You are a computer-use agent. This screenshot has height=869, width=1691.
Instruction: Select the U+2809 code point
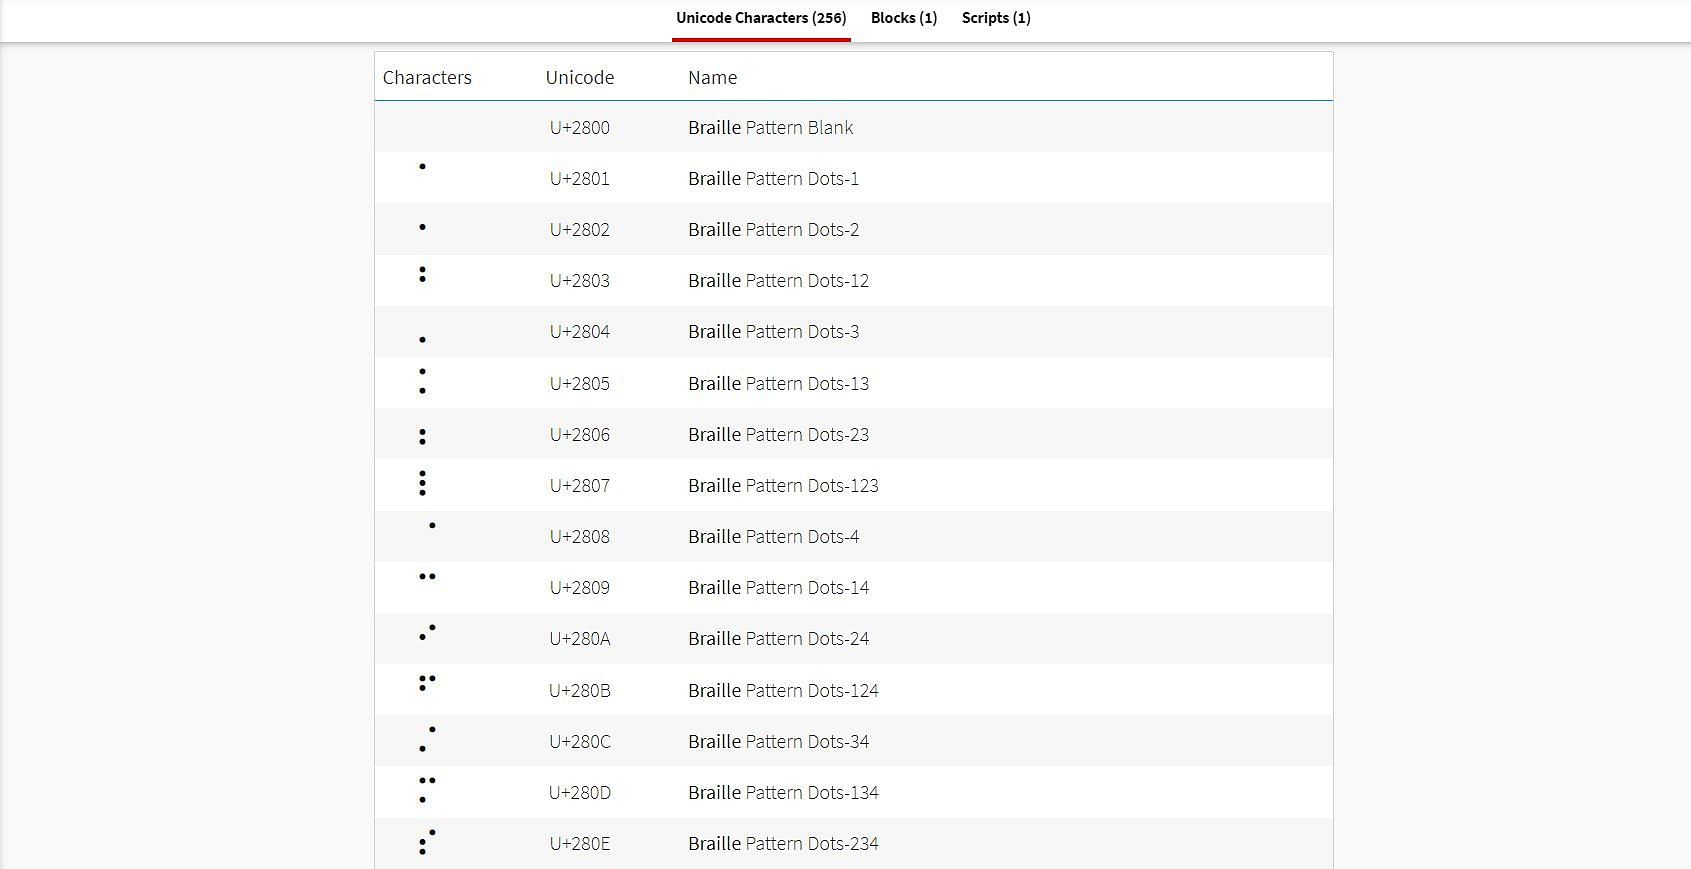[x=580, y=587]
